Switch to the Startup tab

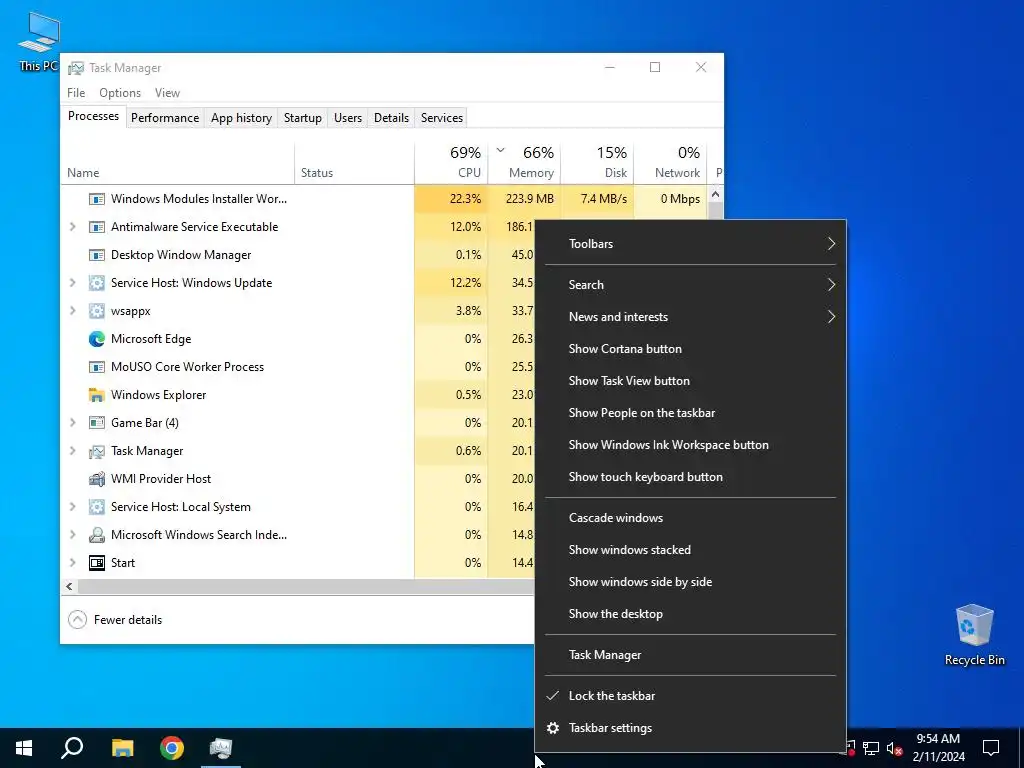(302, 118)
